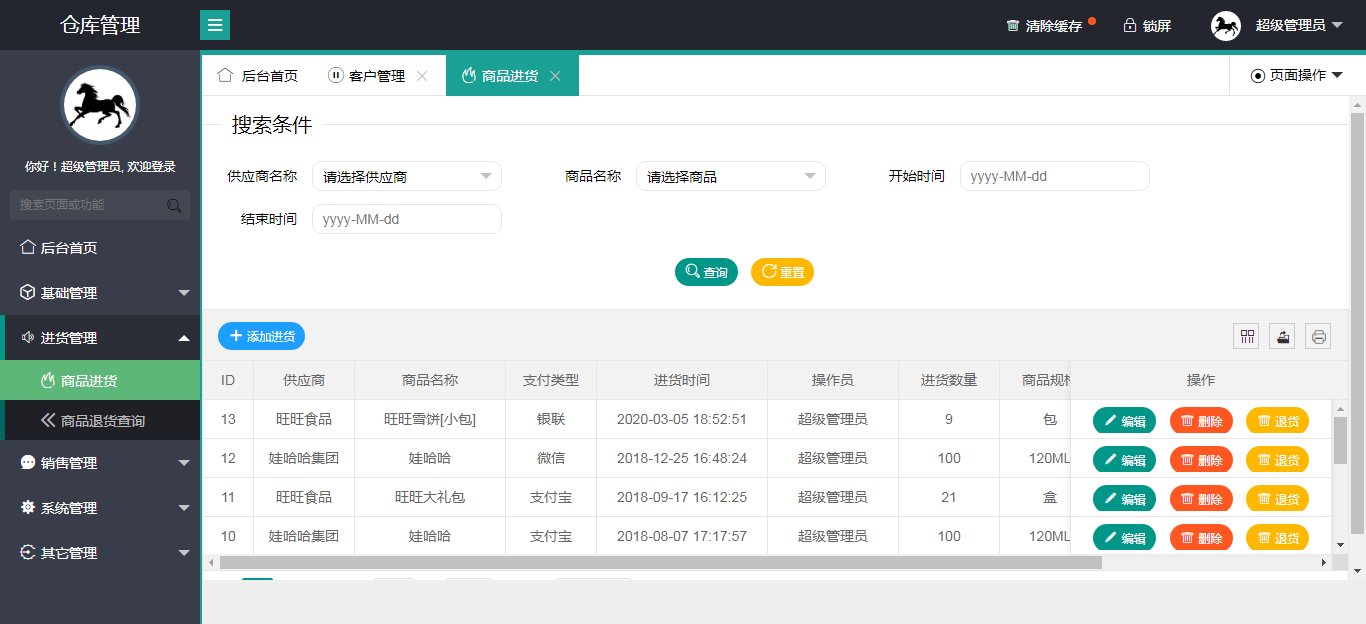Open the product name dropdown
The image size is (1366, 624).
pyautogui.click(x=730, y=177)
